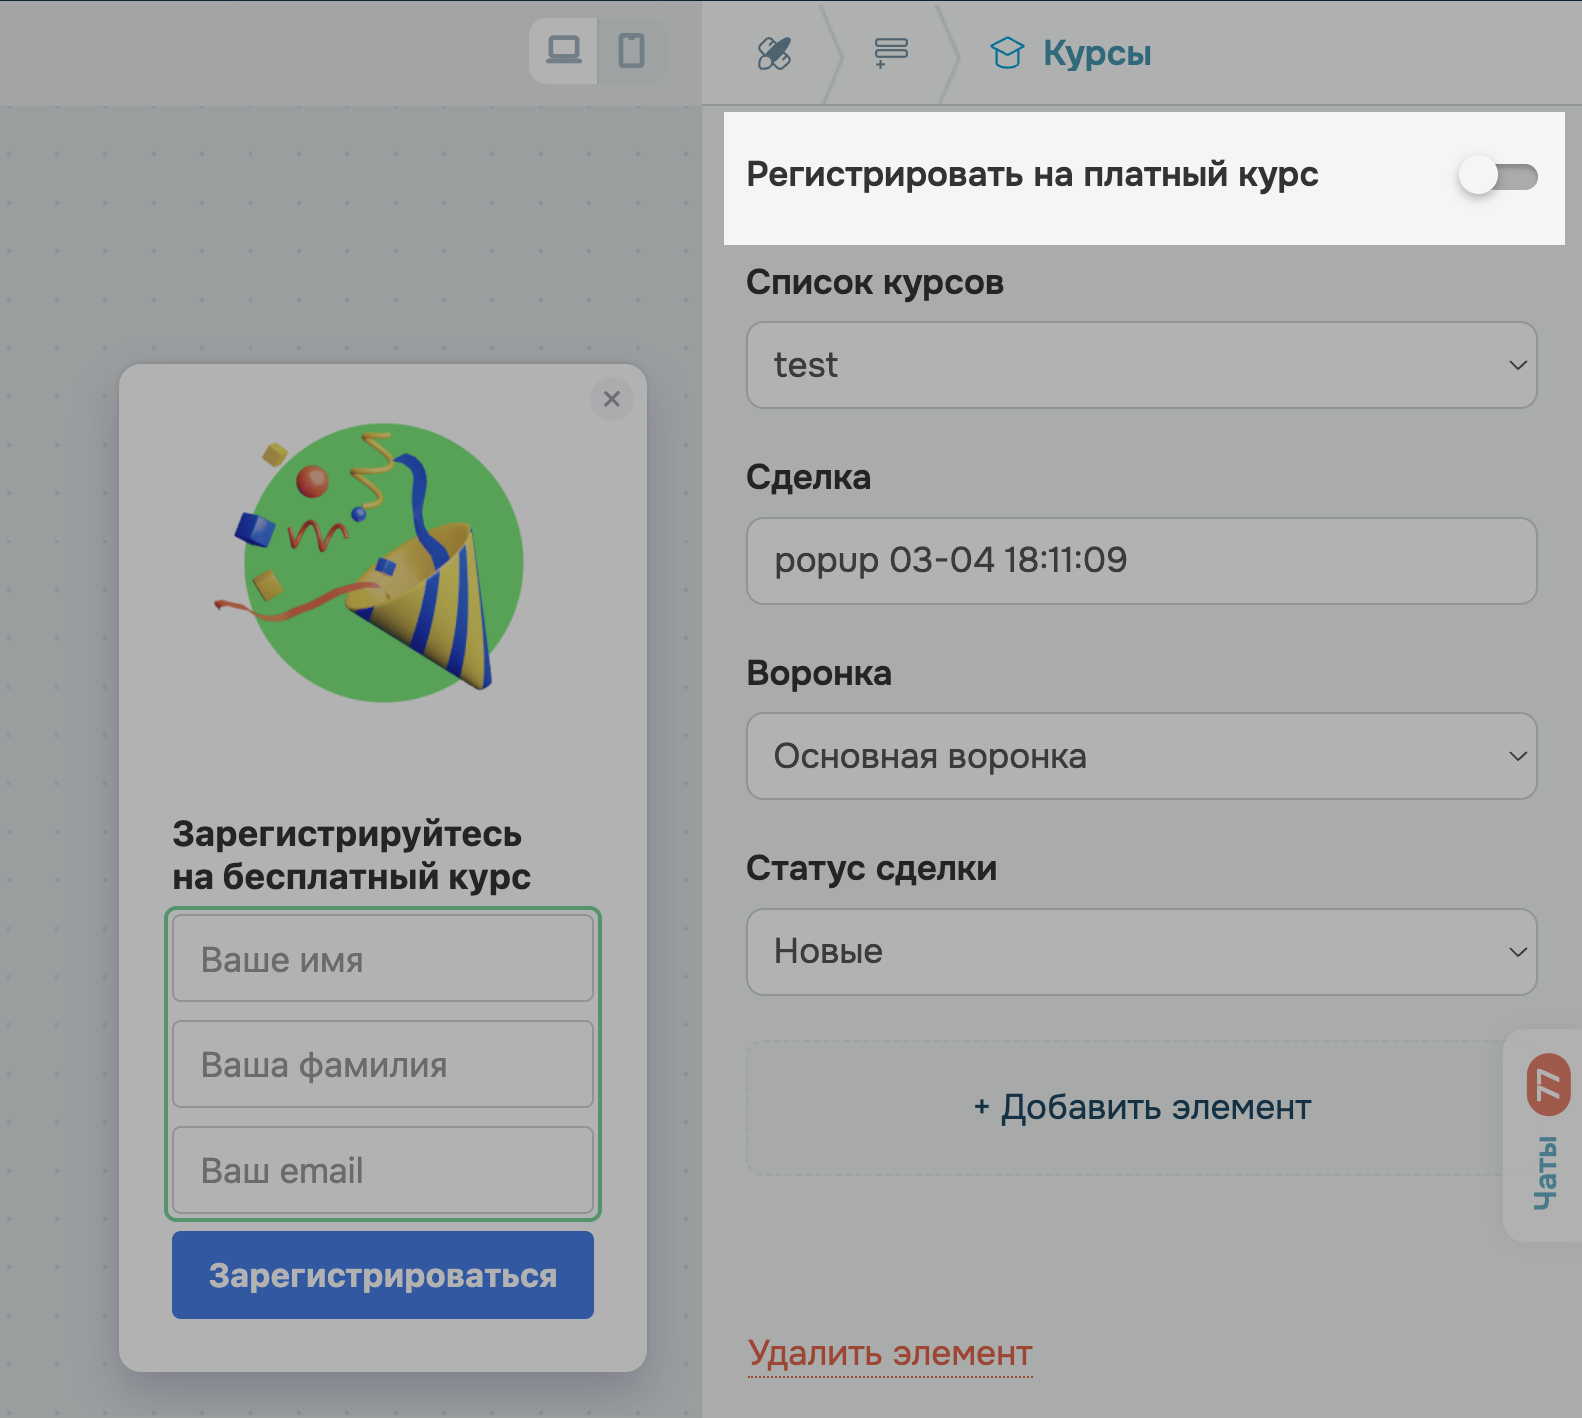Click the Ваш email field
Screen dimensions: 1582x1418
[383, 1170]
